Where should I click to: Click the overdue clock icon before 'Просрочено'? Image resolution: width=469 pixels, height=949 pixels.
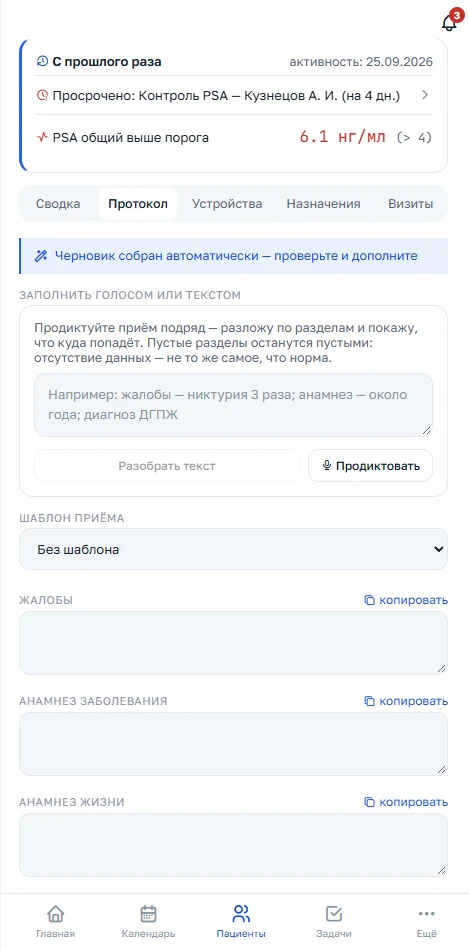(x=42, y=95)
